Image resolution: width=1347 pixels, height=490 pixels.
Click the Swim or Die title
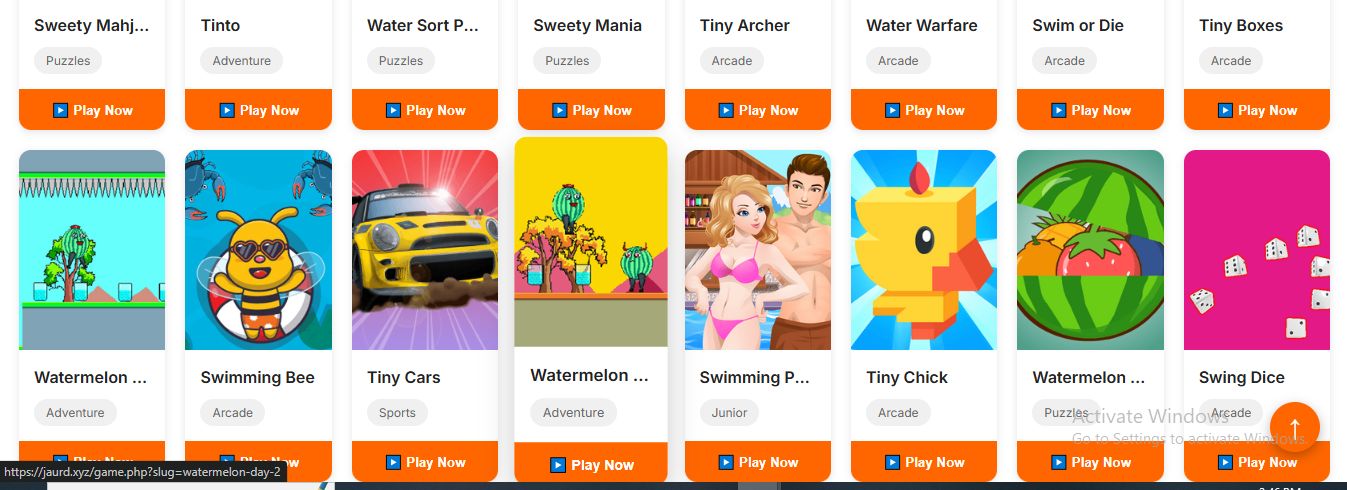(x=1078, y=25)
